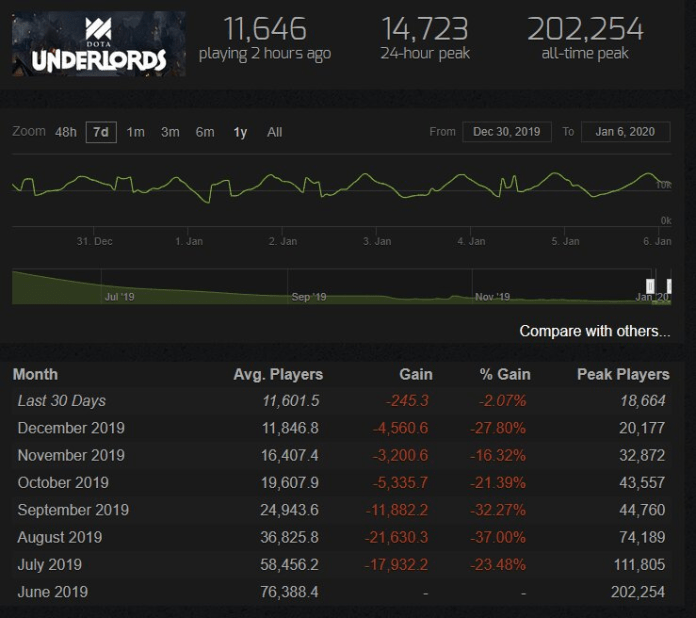
Task: Click the Peak Players column header
Action: [x=623, y=374]
